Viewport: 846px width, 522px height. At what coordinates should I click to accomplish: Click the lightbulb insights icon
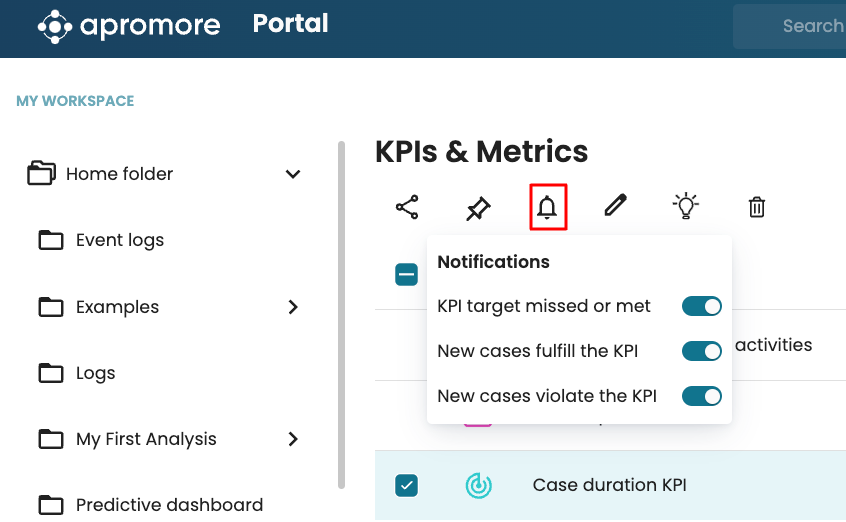coord(685,206)
